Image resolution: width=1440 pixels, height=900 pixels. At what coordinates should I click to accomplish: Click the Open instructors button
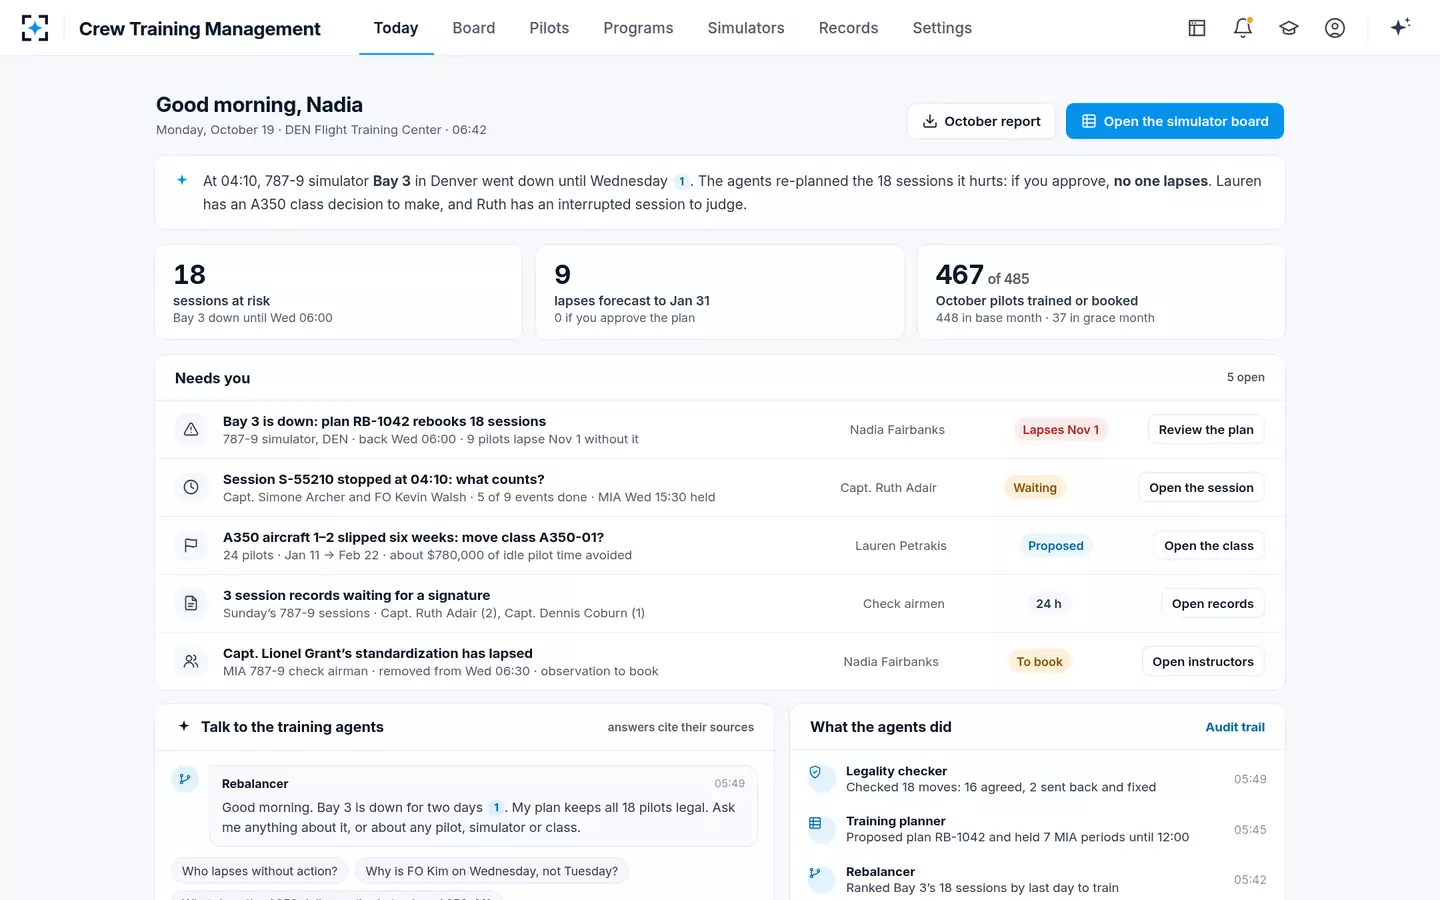(x=1203, y=662)
